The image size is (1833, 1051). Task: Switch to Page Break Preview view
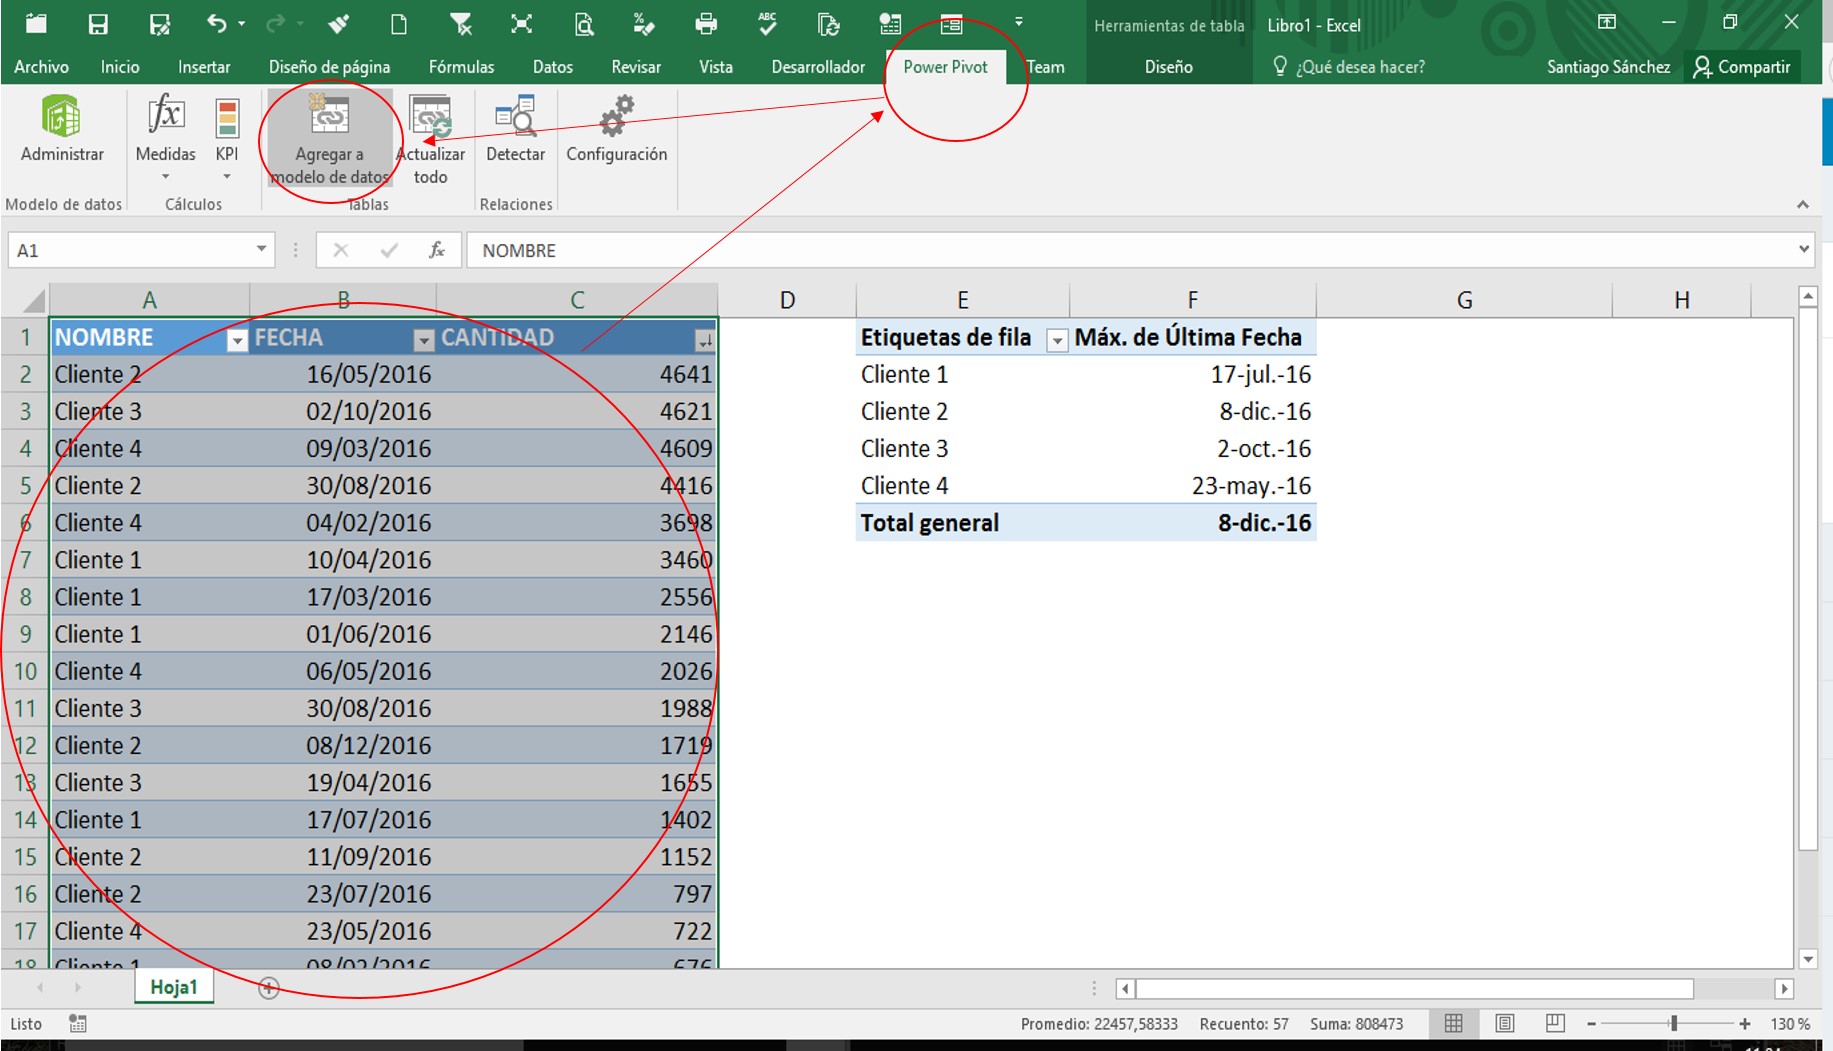(x=1555, y=1023)
